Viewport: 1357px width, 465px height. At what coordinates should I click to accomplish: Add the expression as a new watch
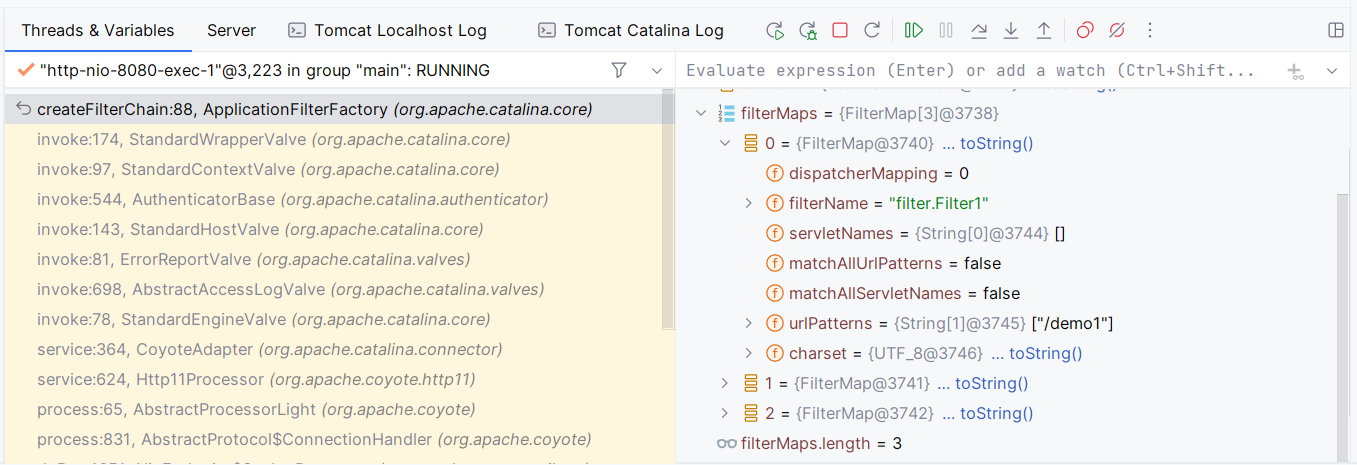(x=1296, y=71)
